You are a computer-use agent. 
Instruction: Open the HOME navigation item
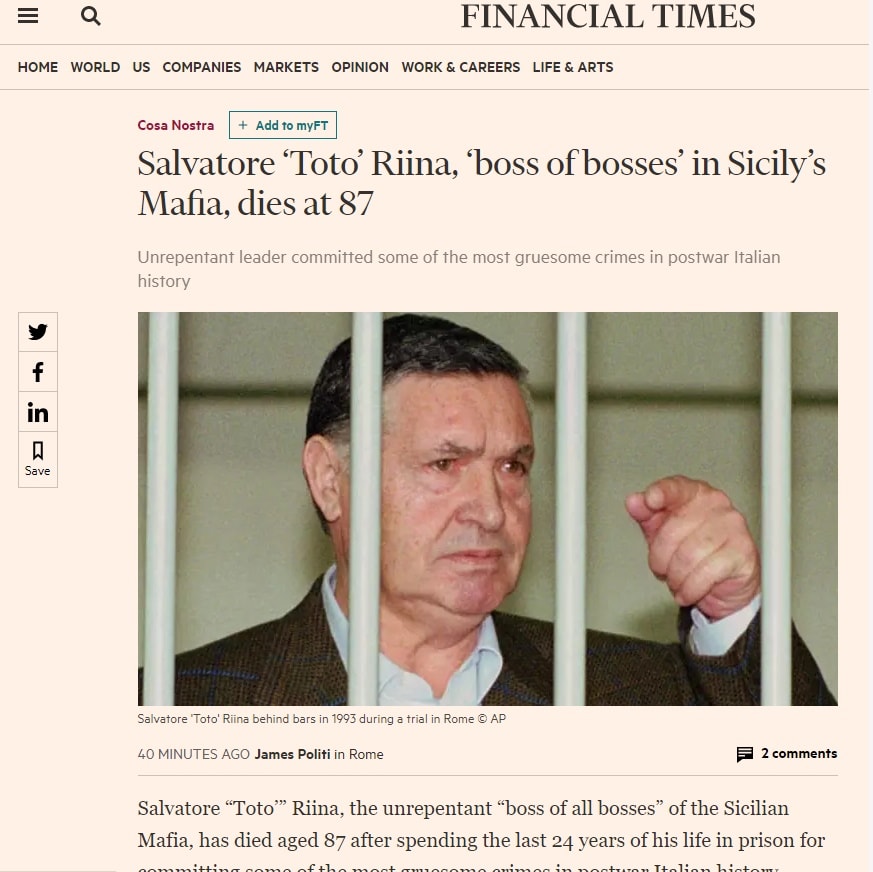[38, 67]
